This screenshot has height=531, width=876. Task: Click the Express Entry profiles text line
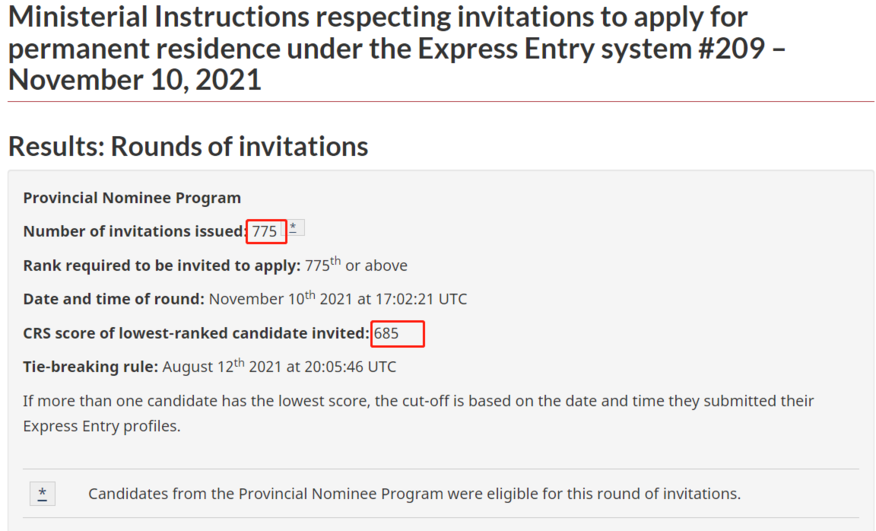[102, 426]
